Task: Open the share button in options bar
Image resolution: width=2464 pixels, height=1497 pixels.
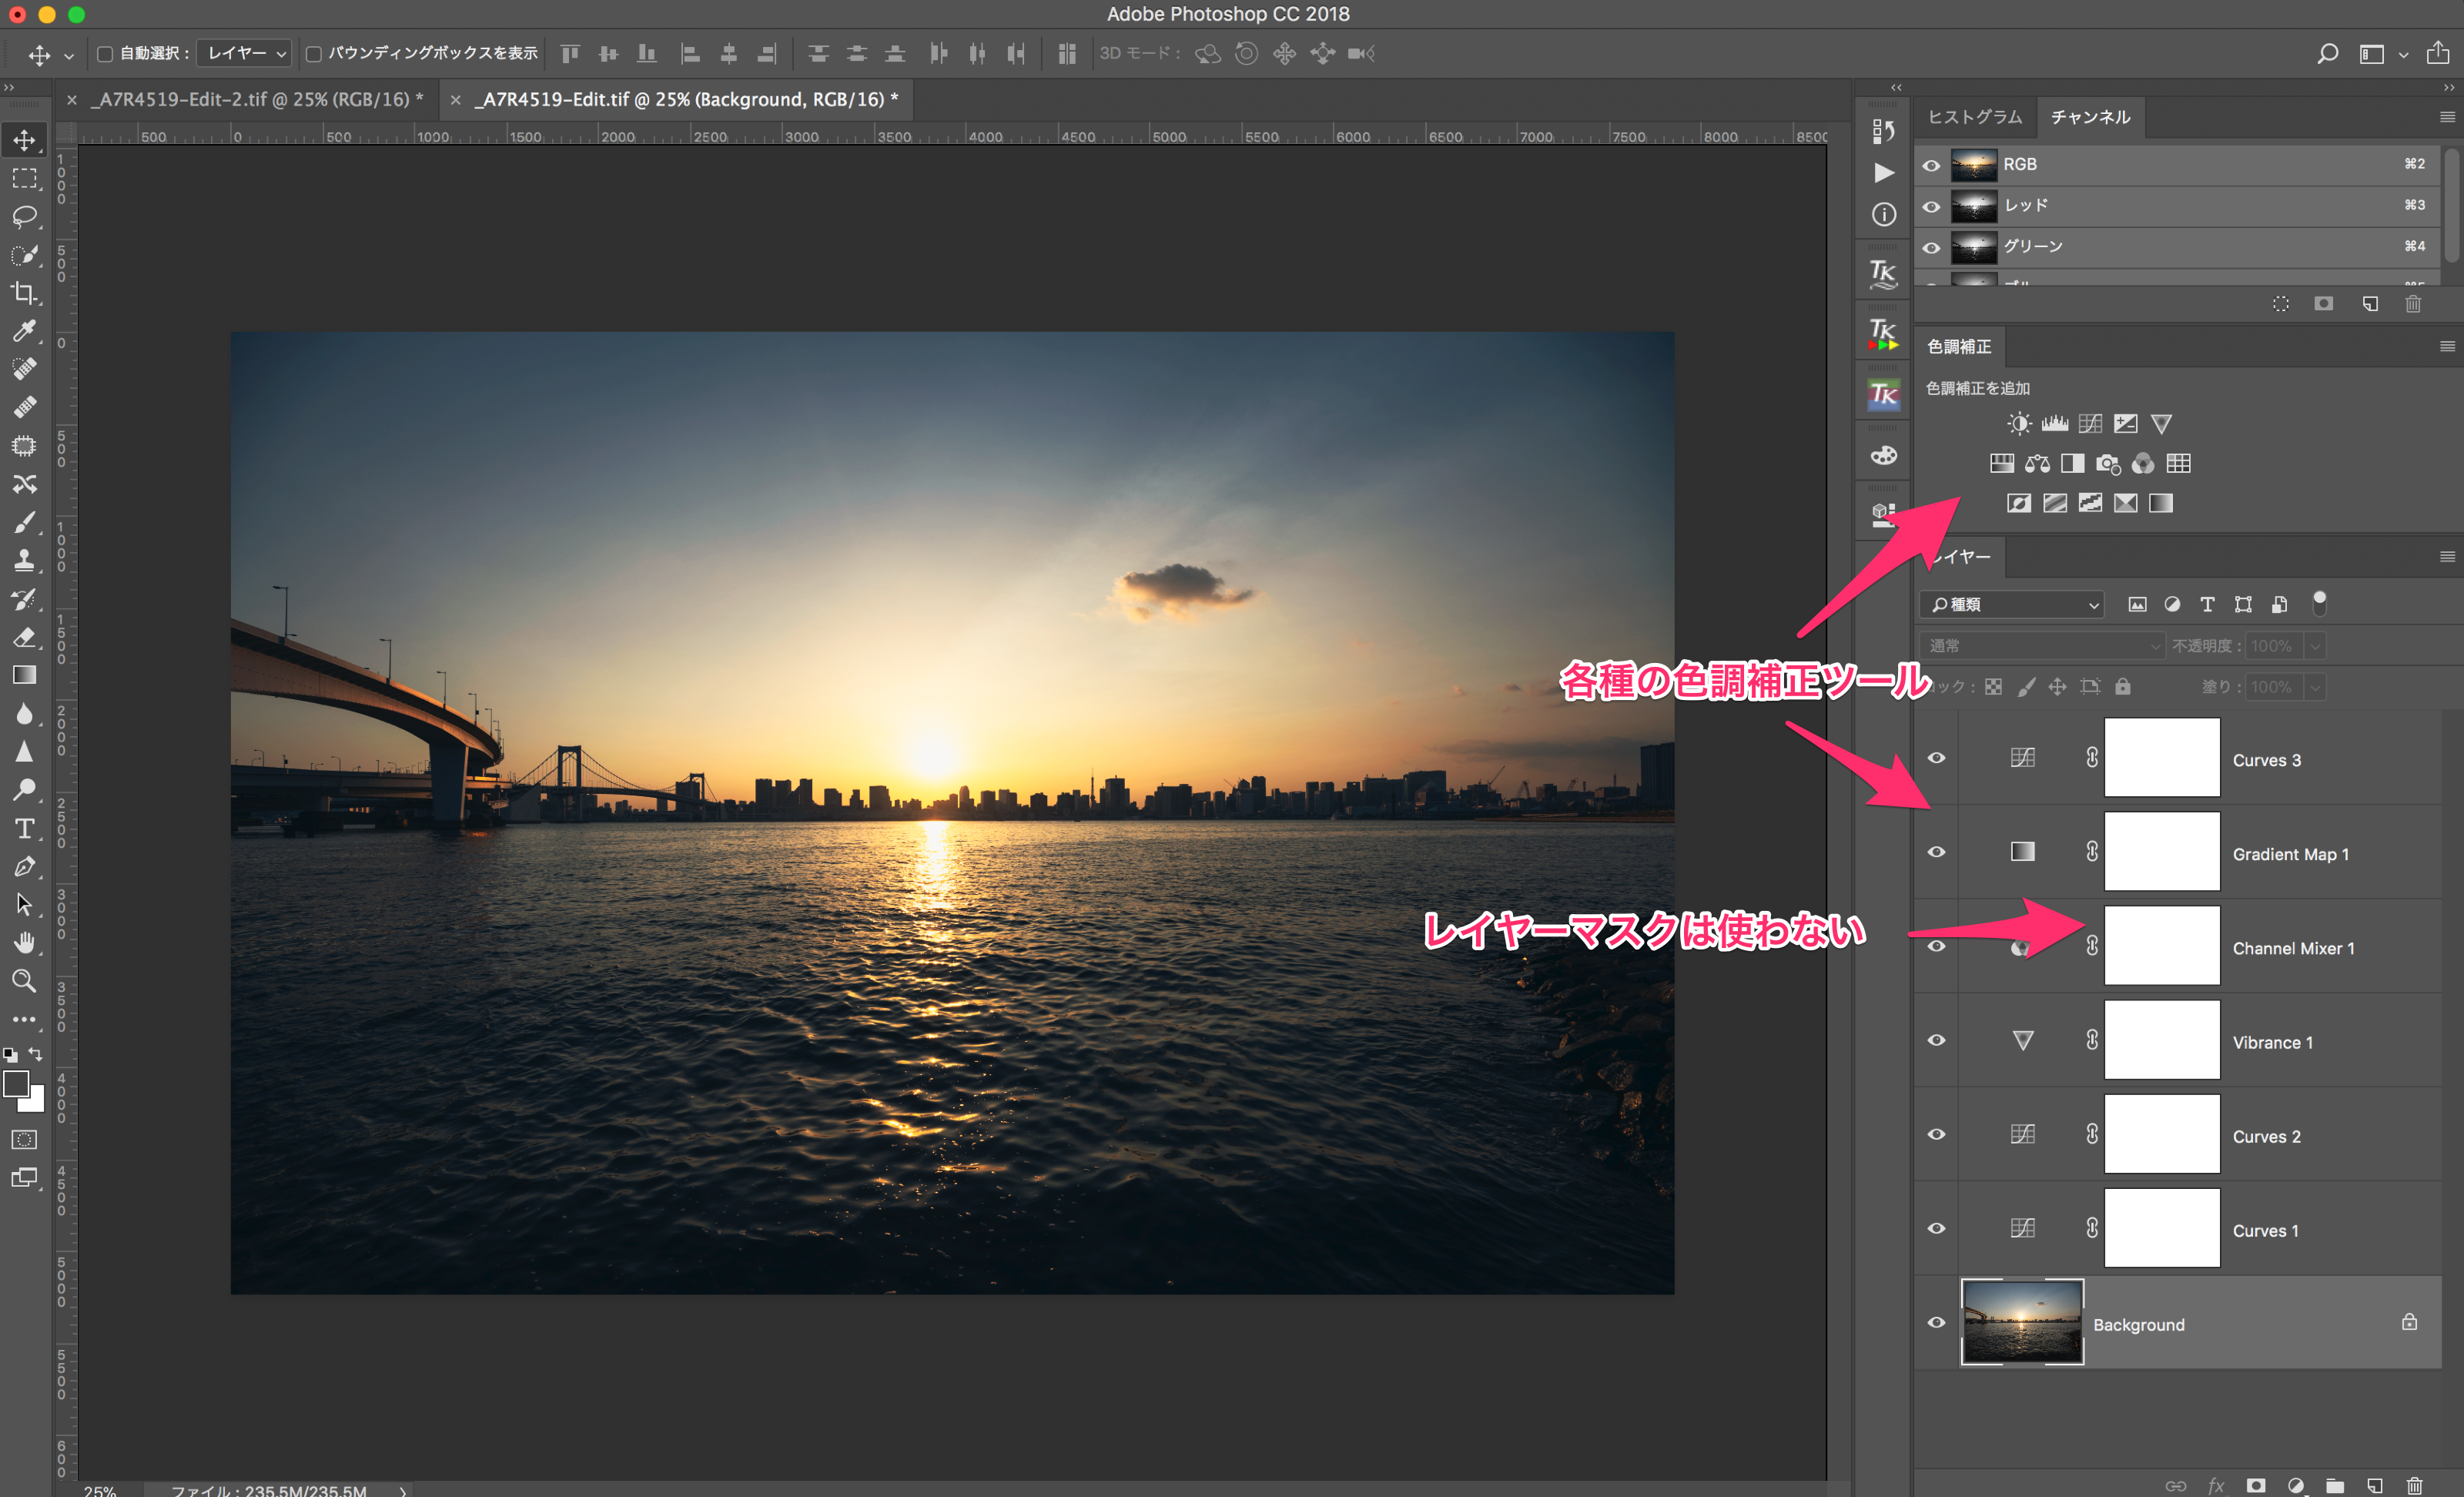Action: (x=2438, y=53)
